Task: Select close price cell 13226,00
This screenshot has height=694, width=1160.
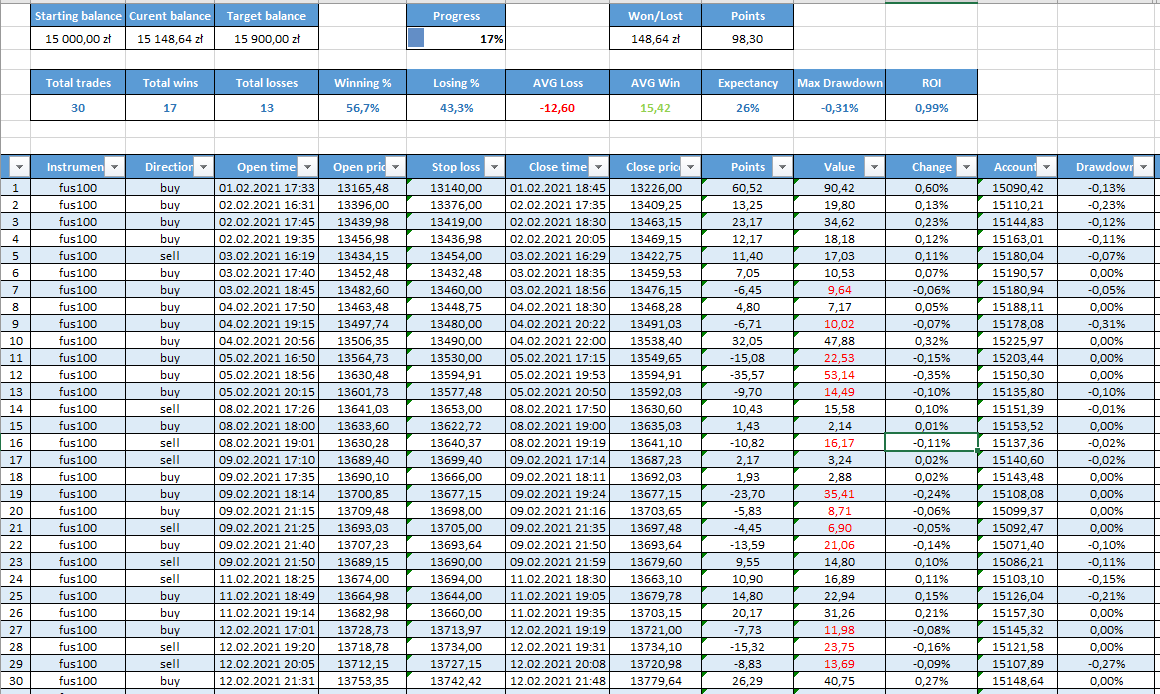Action: 655,188
